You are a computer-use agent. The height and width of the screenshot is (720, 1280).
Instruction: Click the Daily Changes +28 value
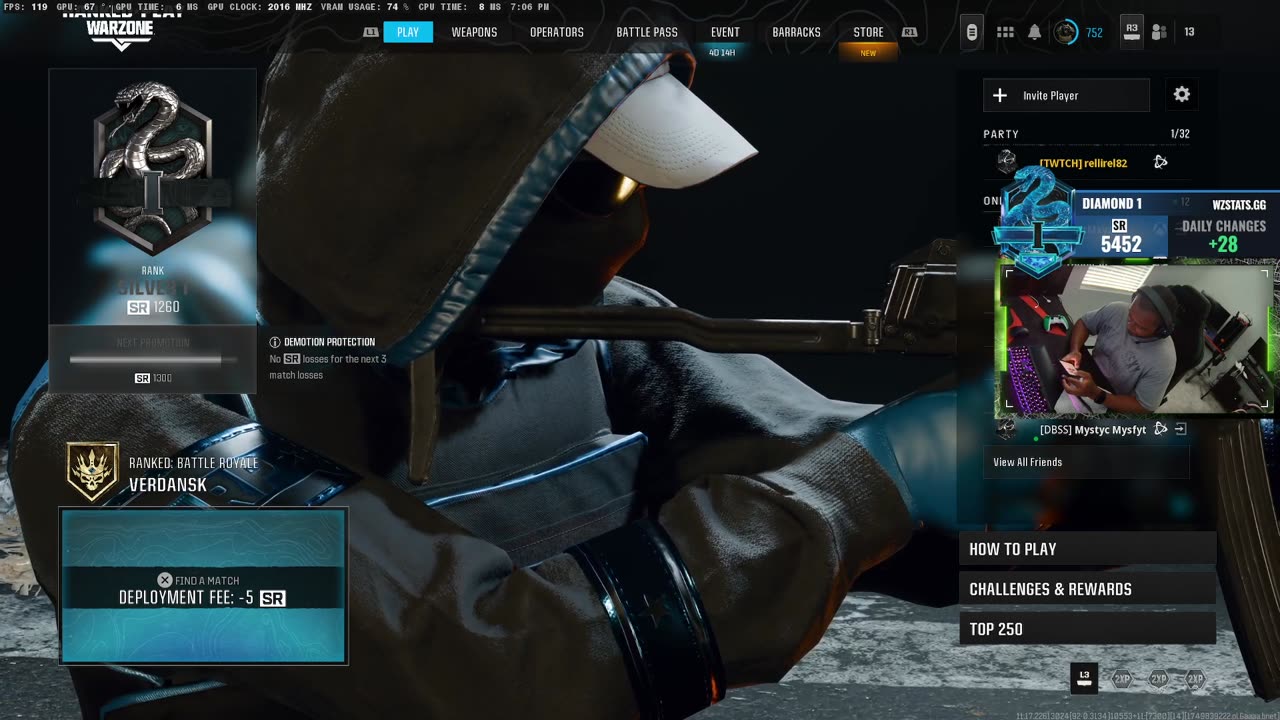1222,244
